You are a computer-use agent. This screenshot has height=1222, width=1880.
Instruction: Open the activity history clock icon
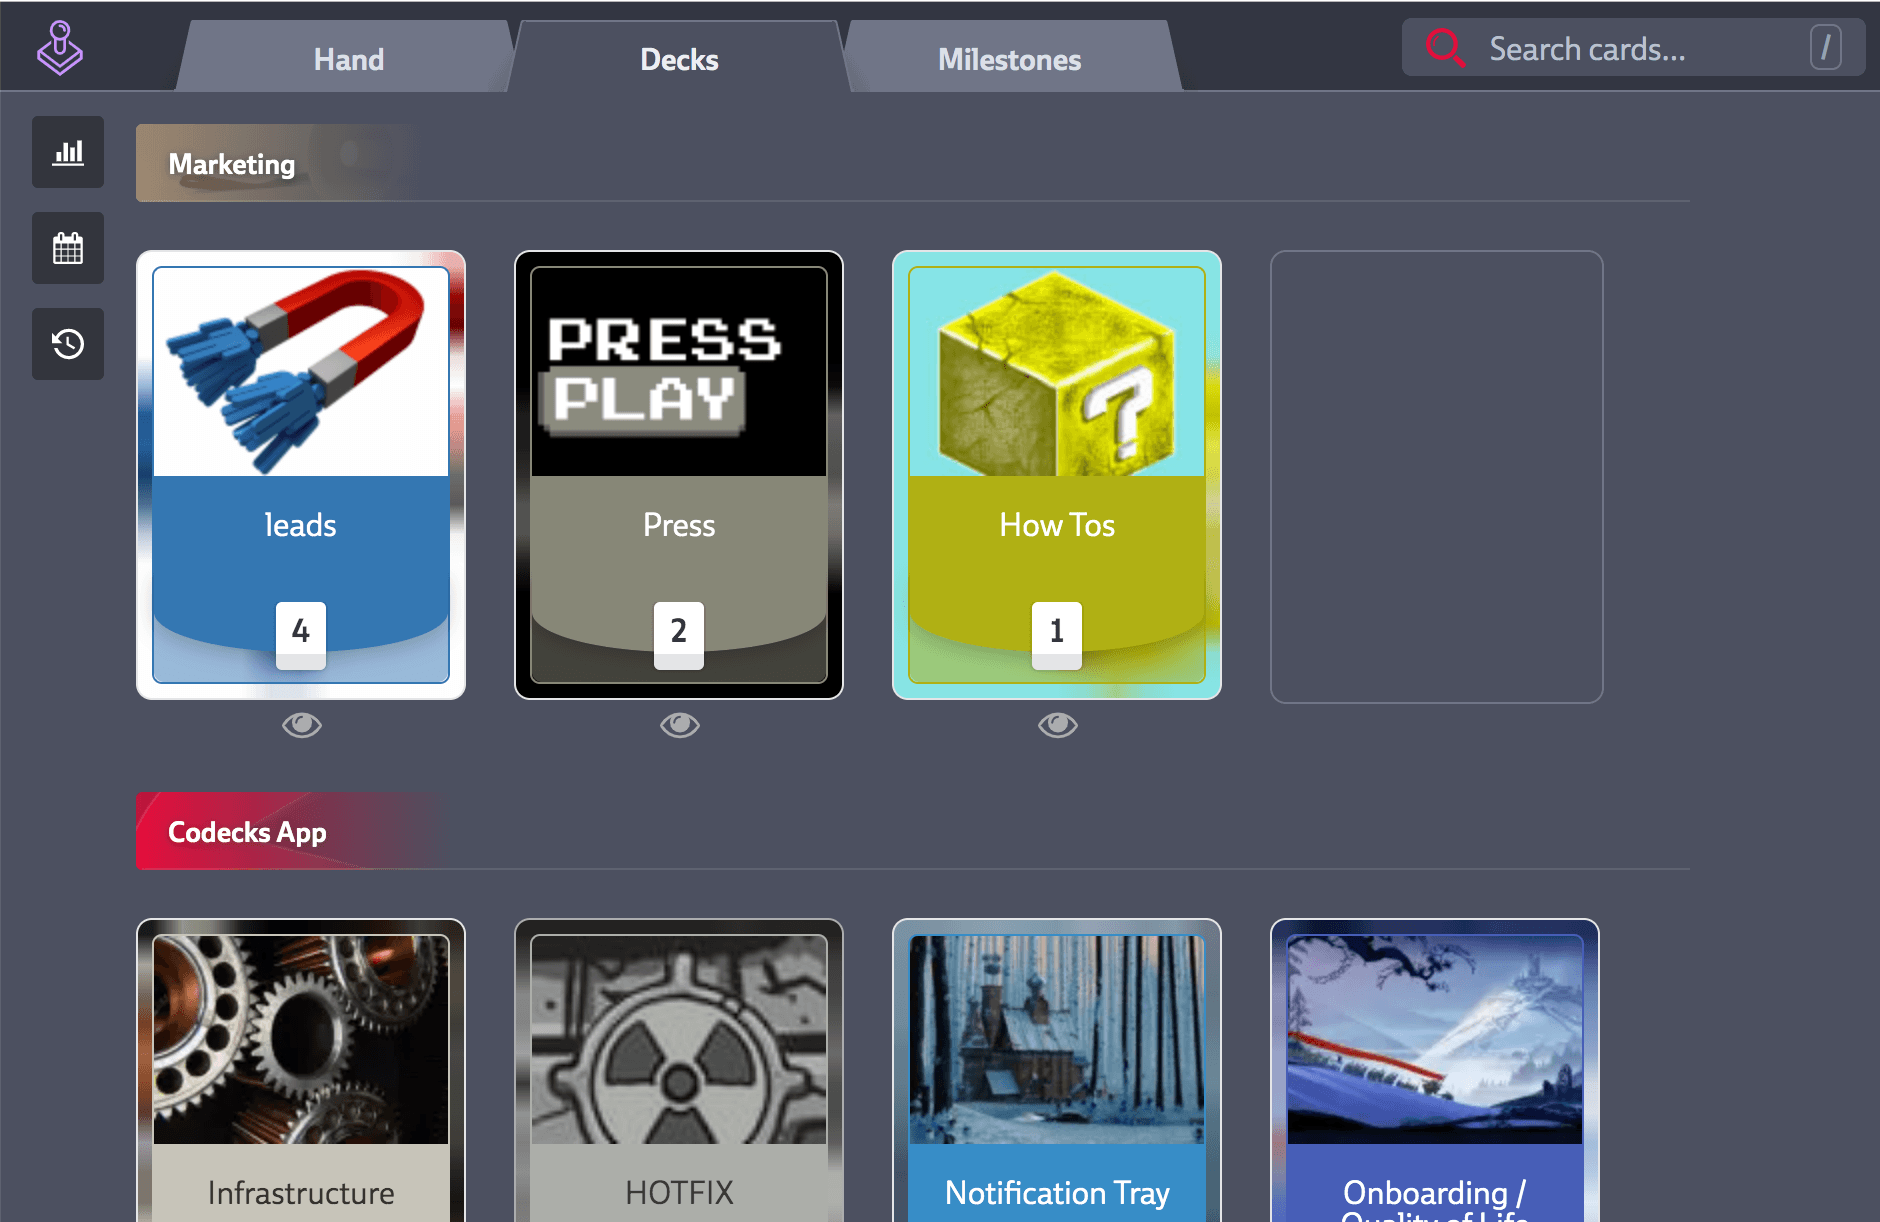pos(68,344)
